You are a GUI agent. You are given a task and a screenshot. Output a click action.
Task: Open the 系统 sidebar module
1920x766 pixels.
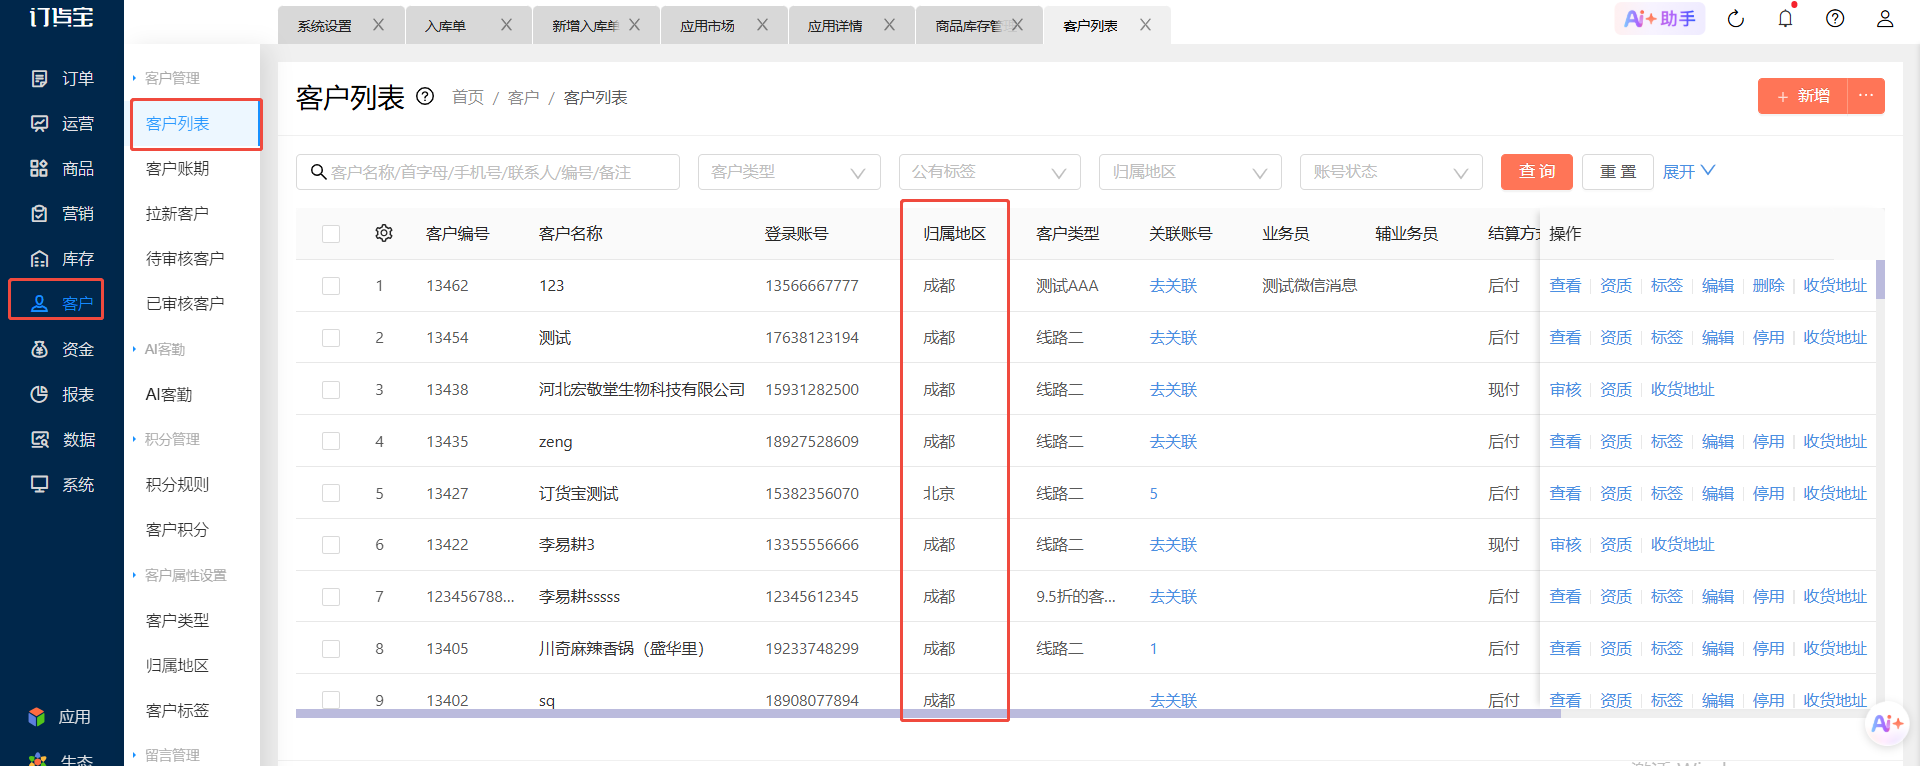click(x=62, y=484)
